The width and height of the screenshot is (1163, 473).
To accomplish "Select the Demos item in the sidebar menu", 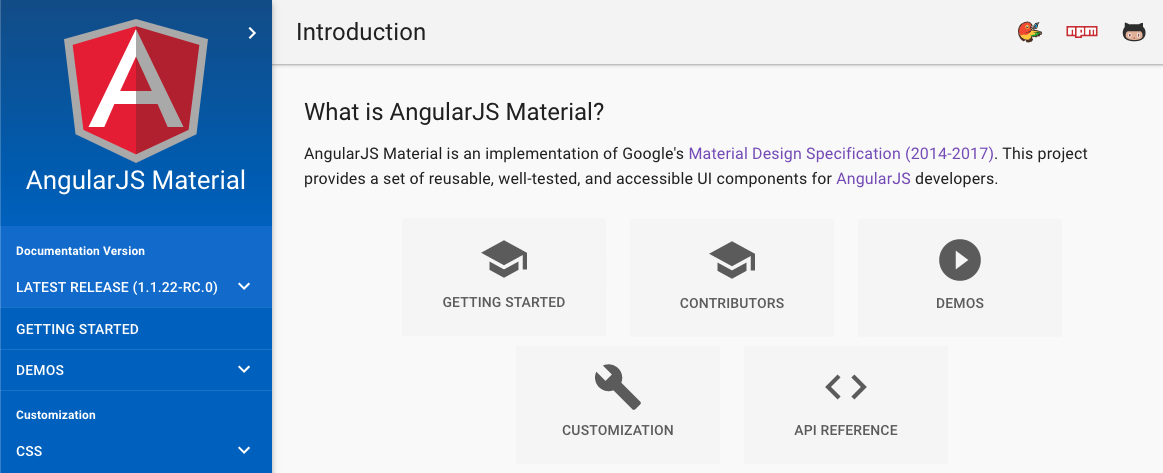I will click(x=136, y=370).
